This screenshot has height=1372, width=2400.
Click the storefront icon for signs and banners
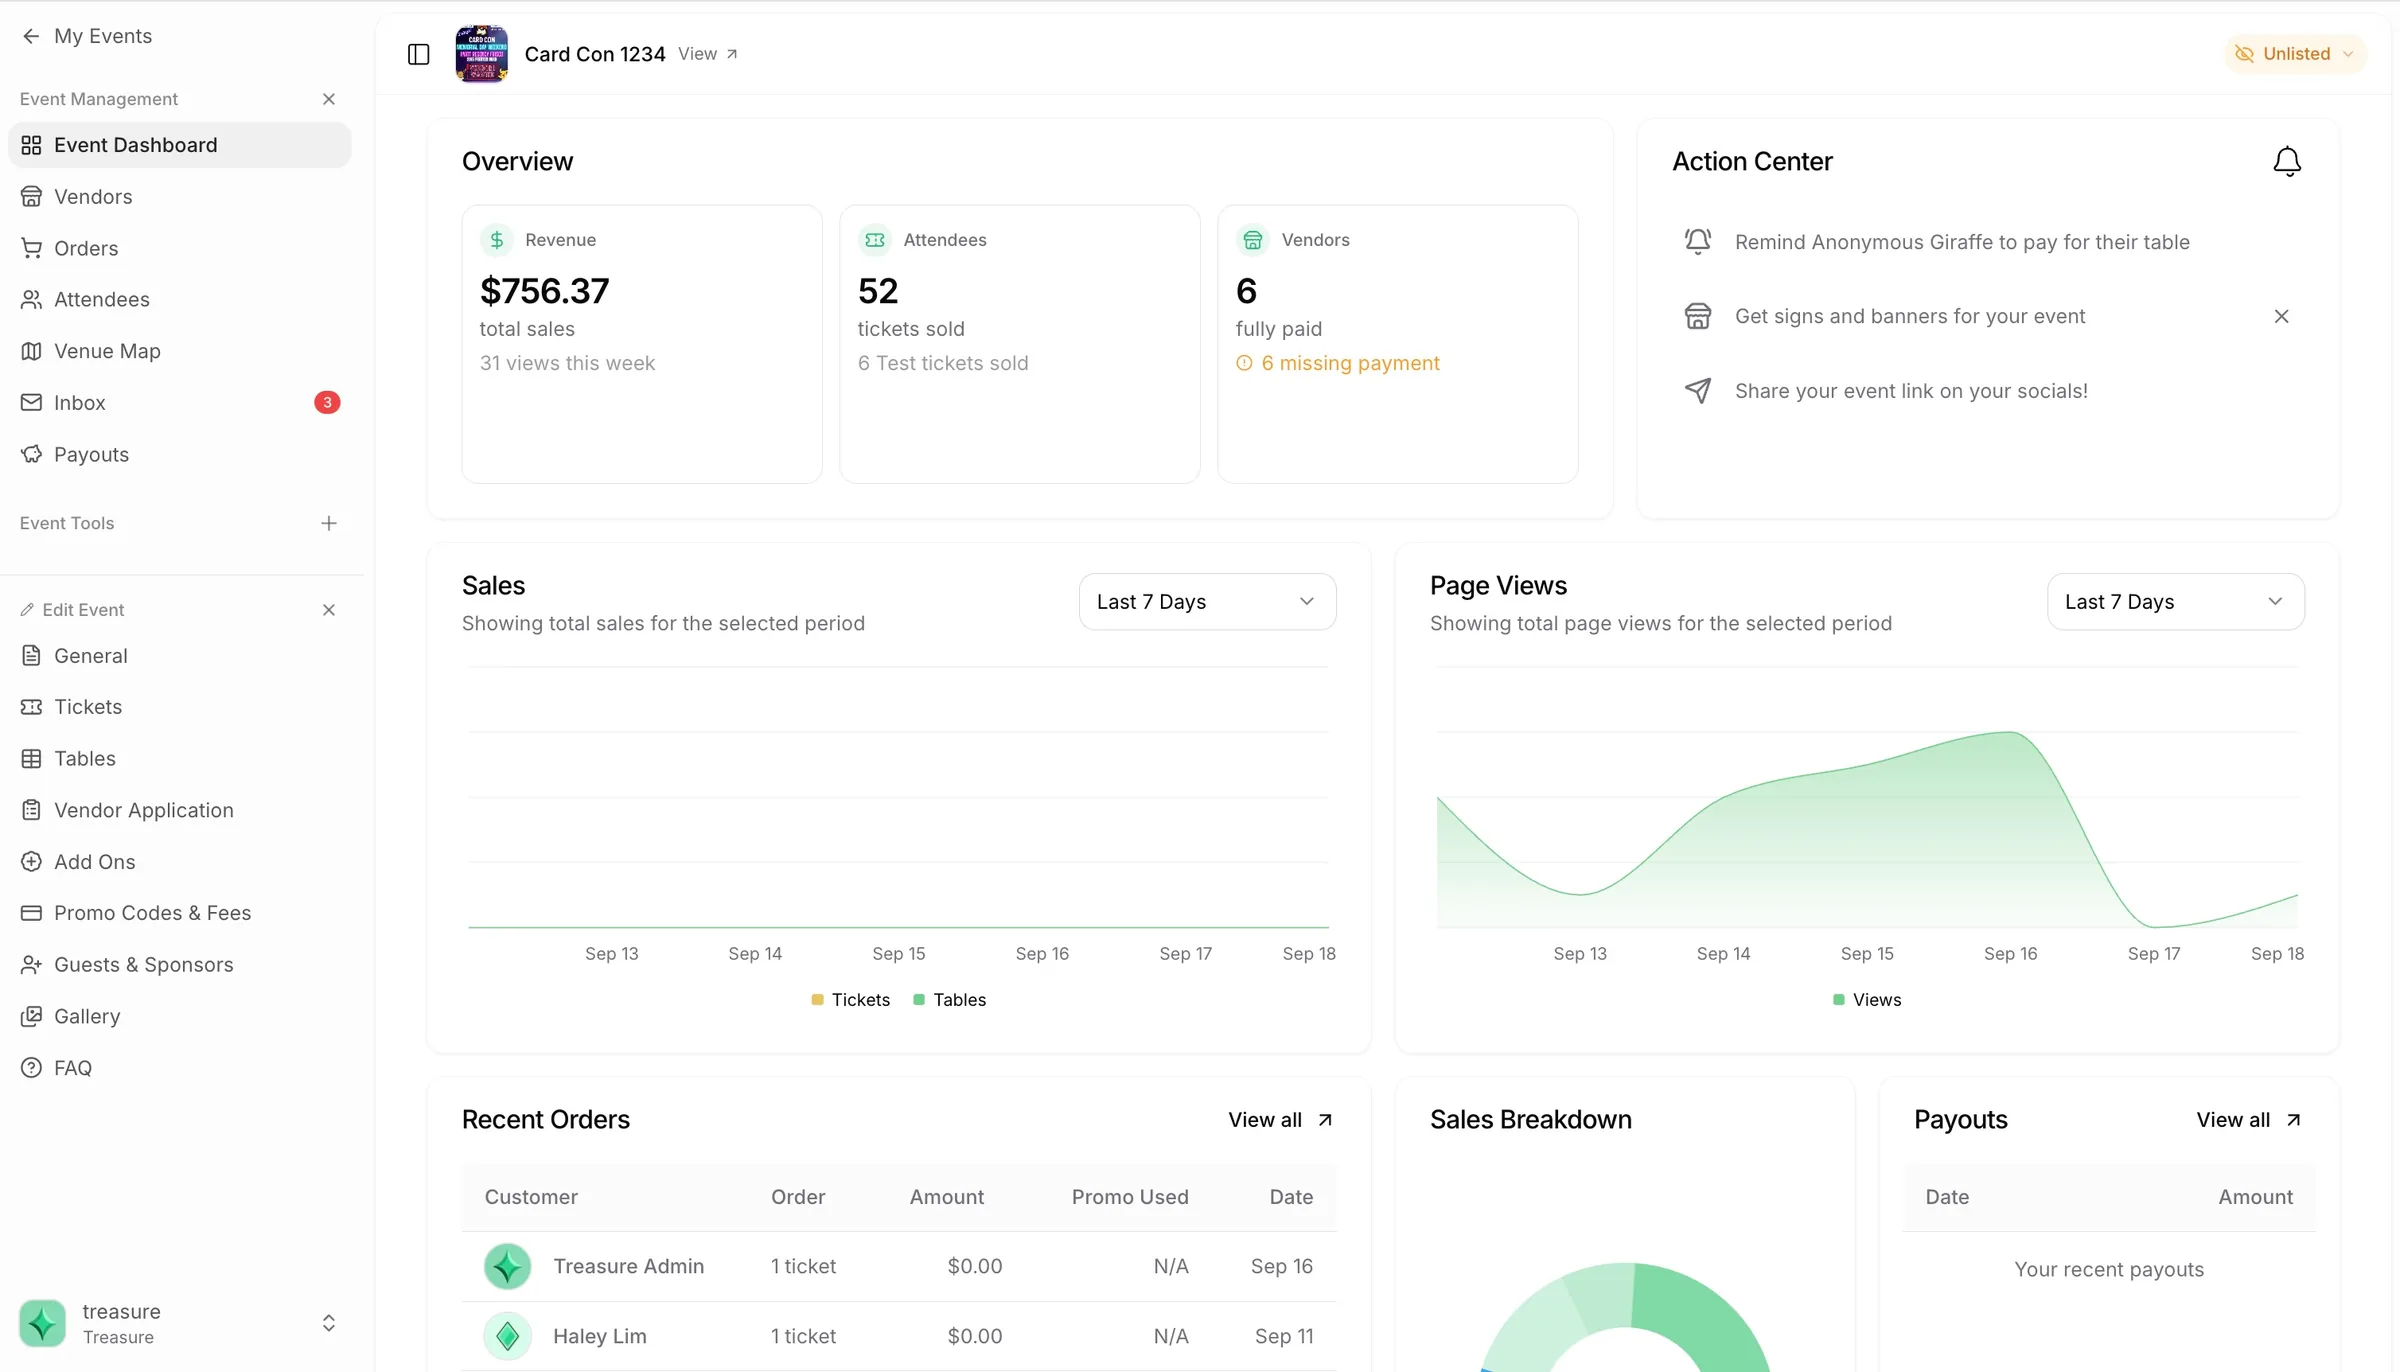[x=1698, y=316]
